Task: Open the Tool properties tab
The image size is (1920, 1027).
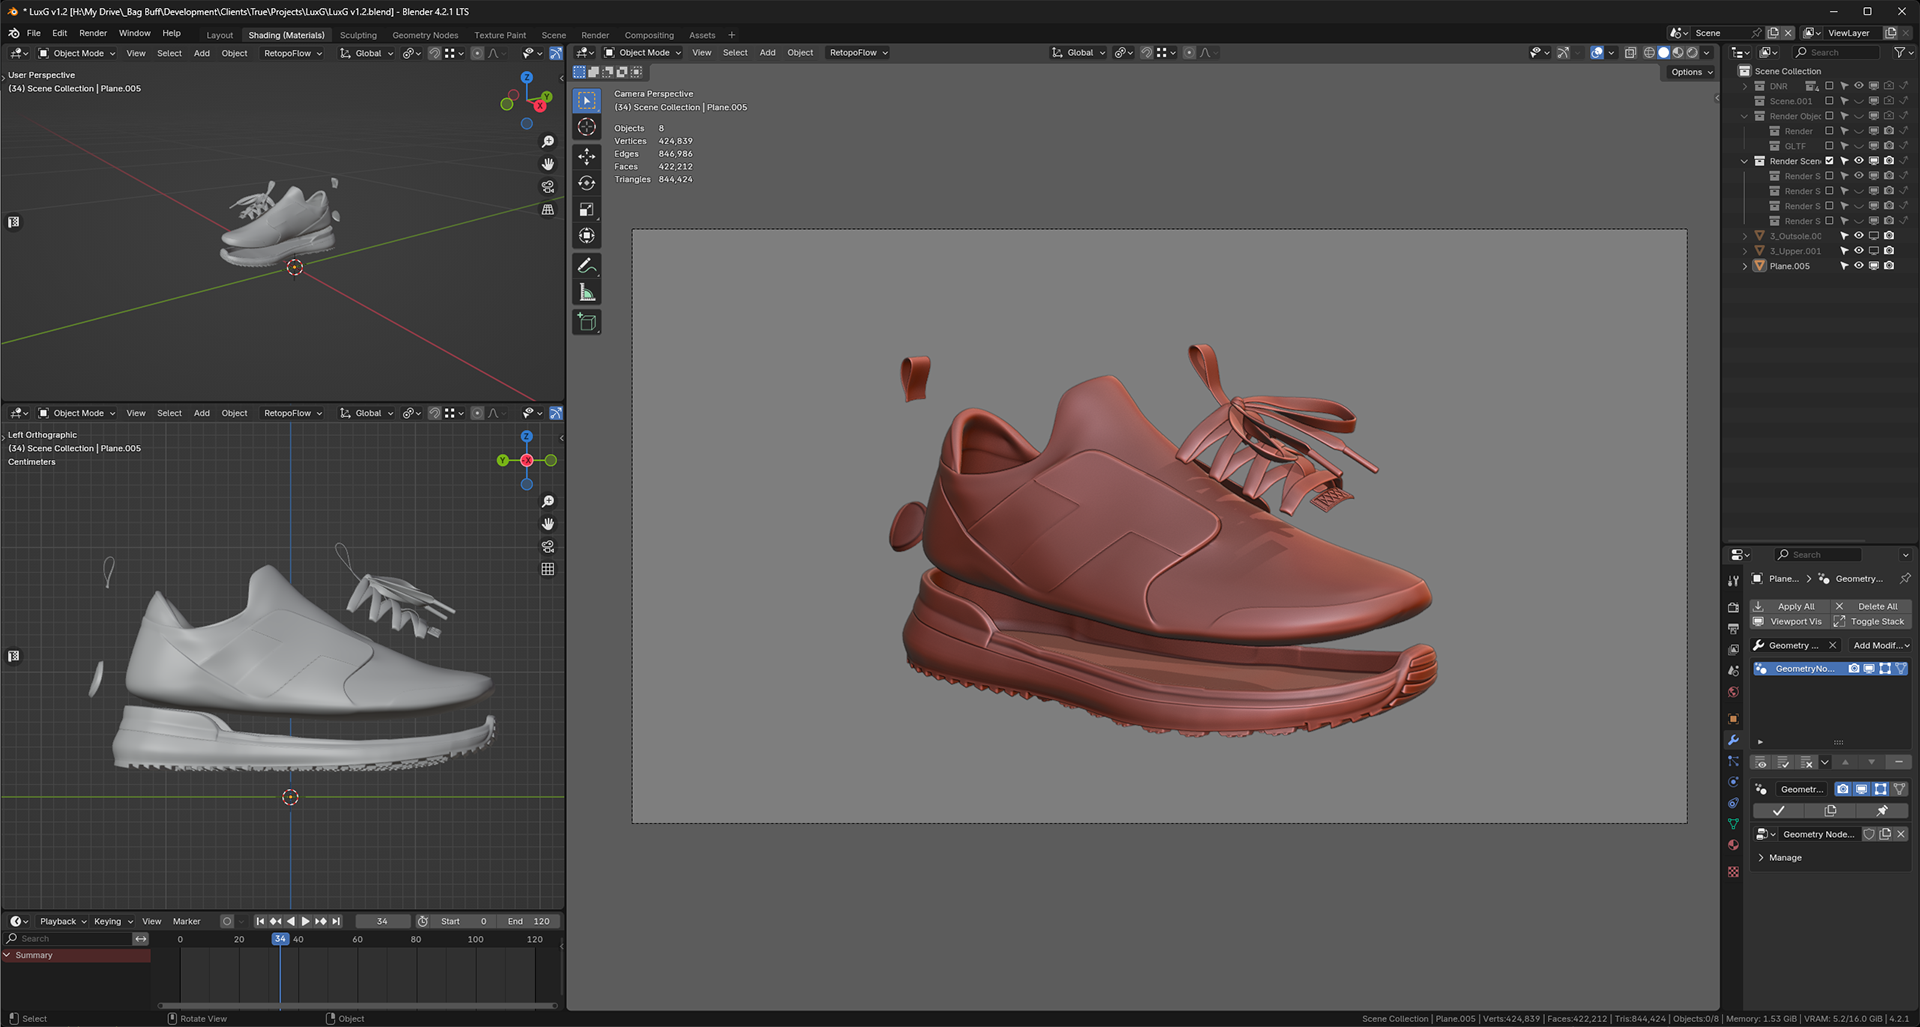Action: pyautogui.click(x=1733, y=580)
